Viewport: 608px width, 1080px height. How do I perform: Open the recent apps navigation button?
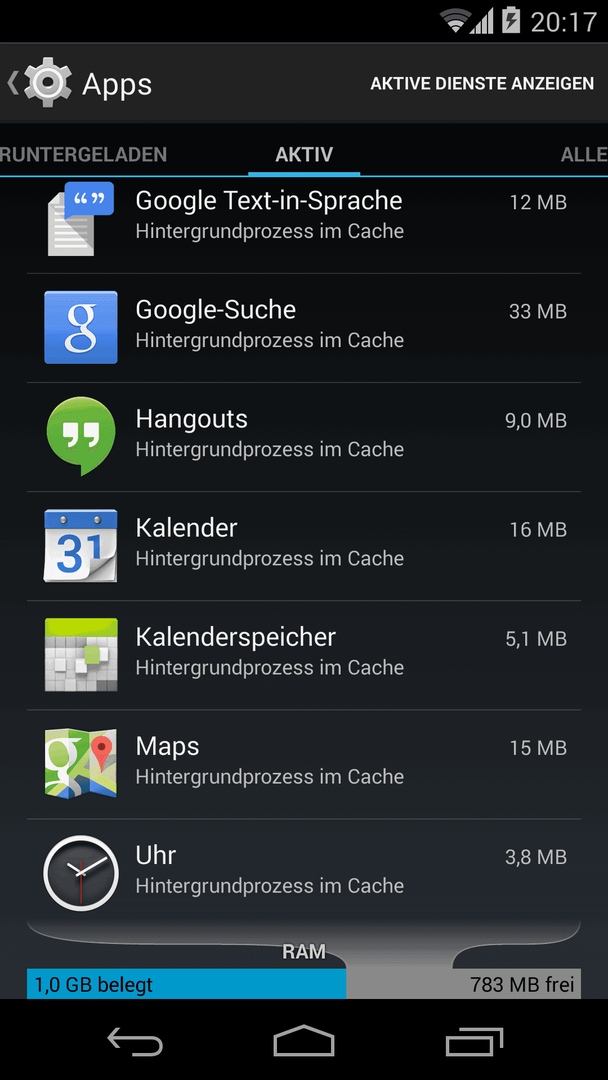[474, 1041]
